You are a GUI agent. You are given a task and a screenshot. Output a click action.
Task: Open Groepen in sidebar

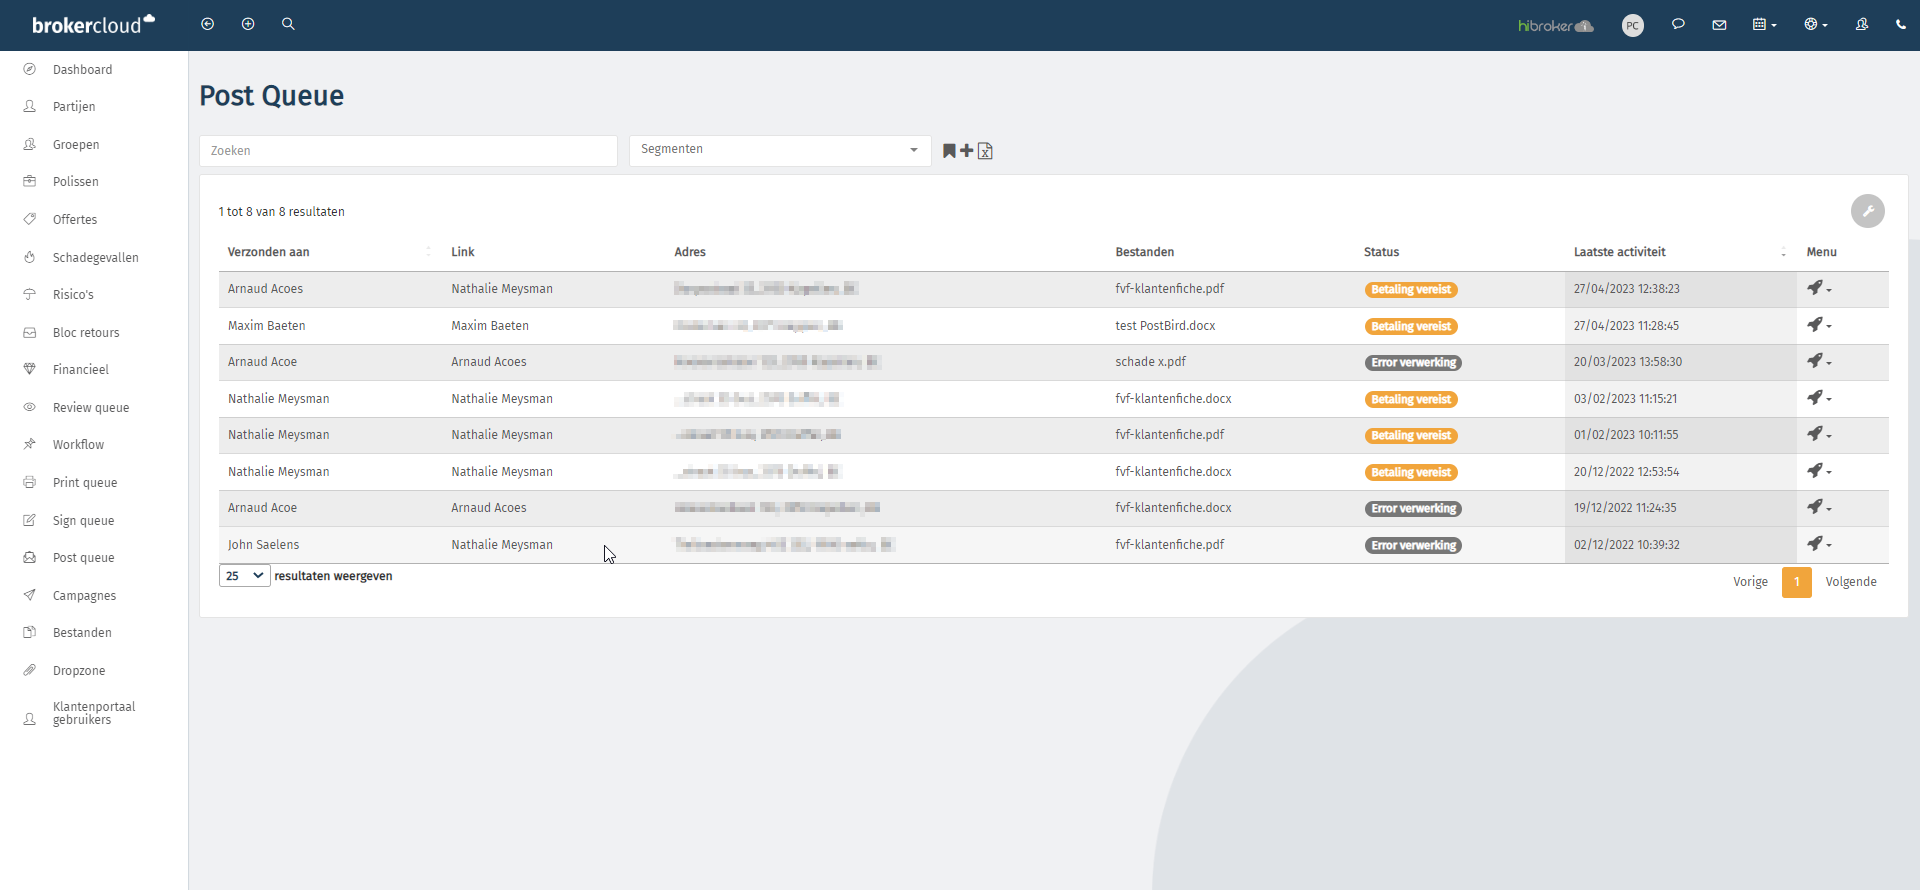(76, 145)
